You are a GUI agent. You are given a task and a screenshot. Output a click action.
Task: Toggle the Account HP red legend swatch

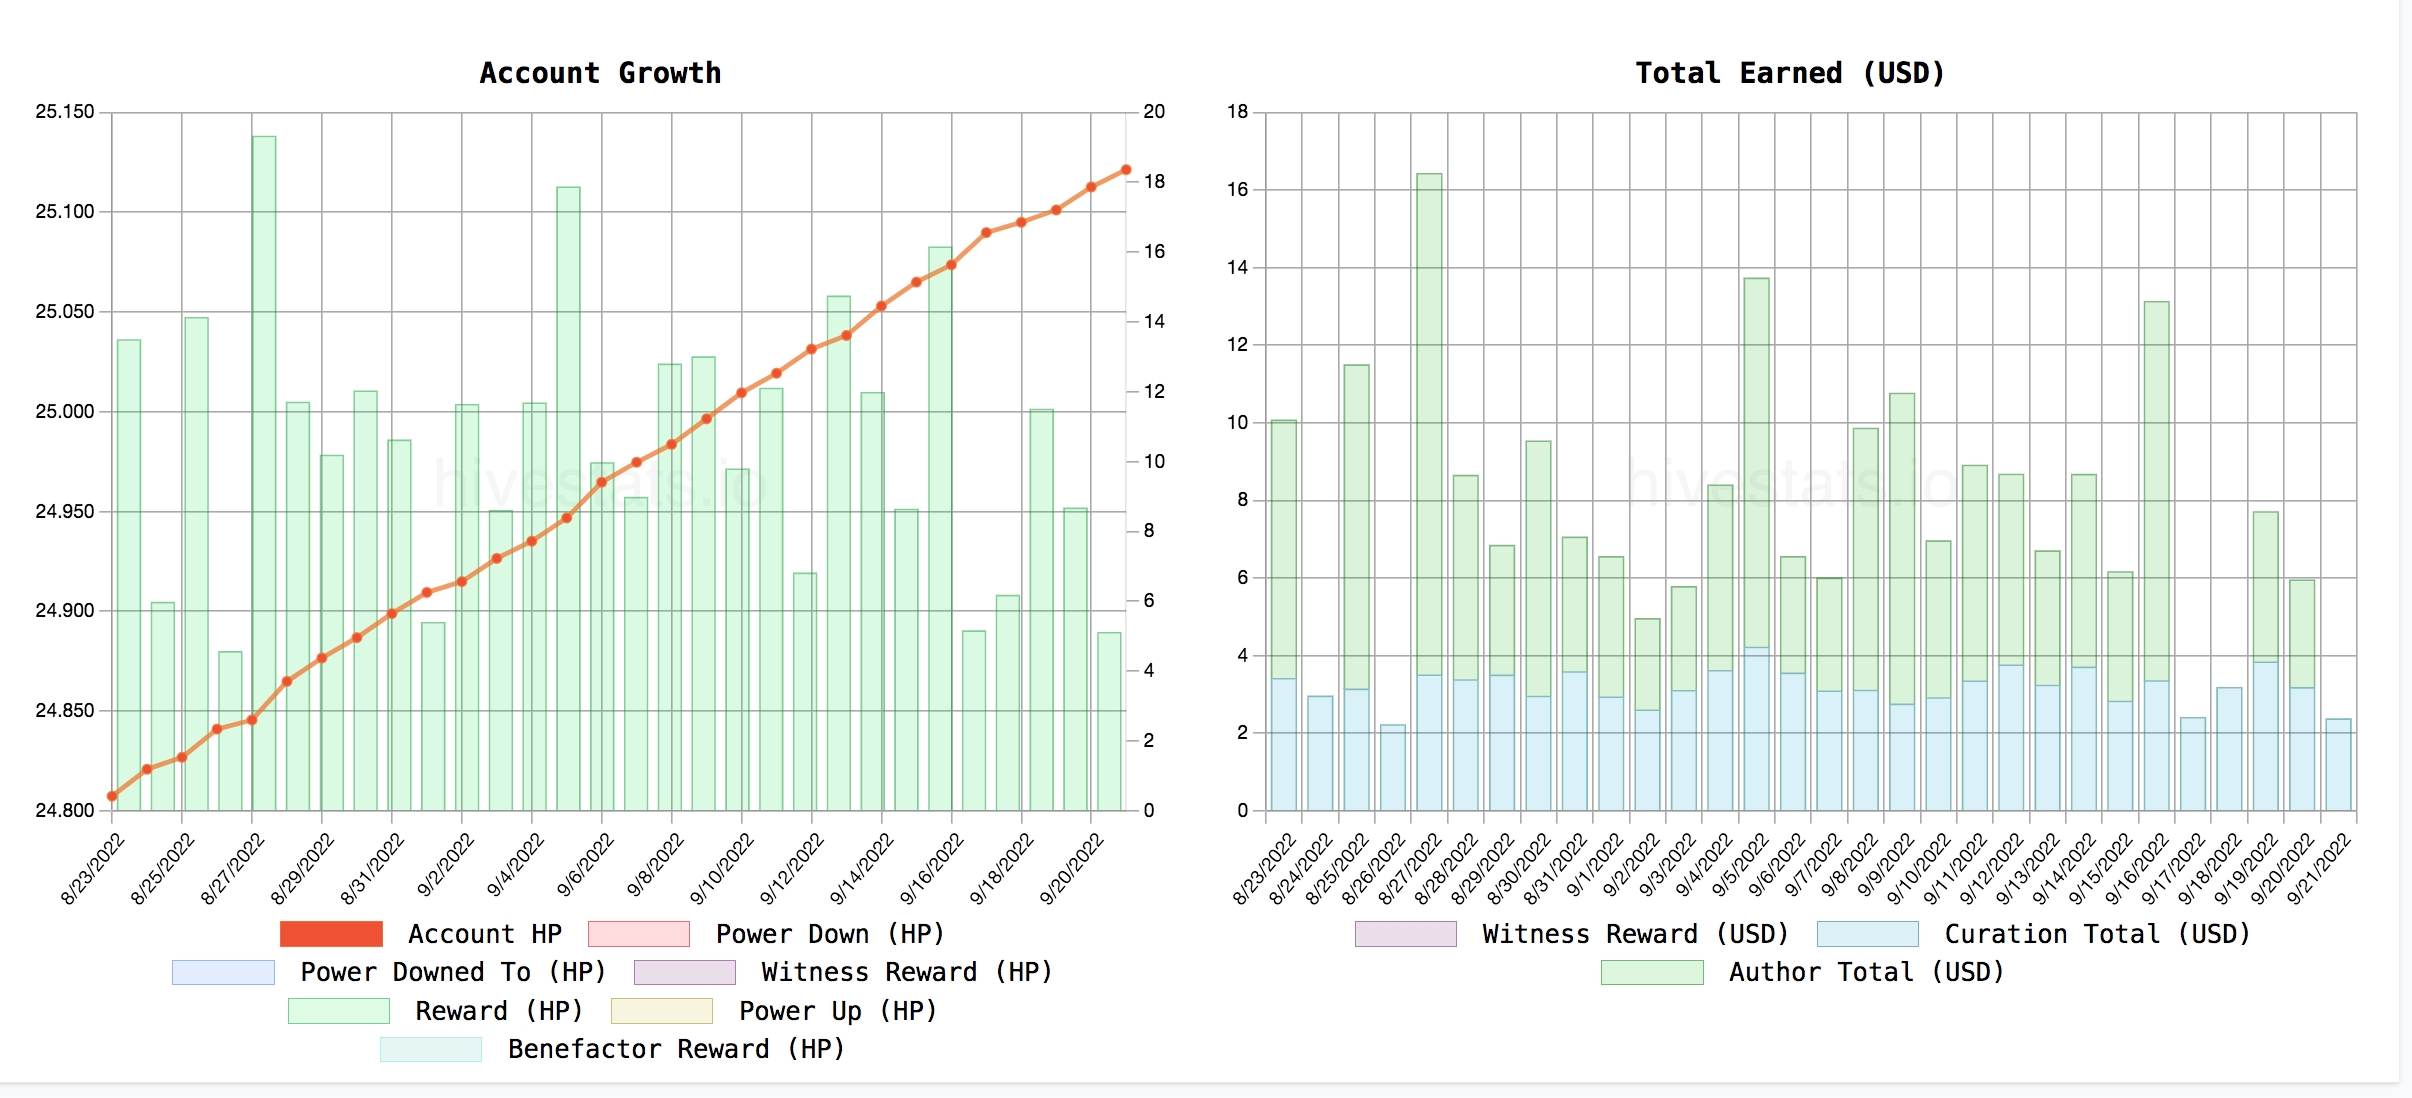pyautogui.click(x=331, y=934)
